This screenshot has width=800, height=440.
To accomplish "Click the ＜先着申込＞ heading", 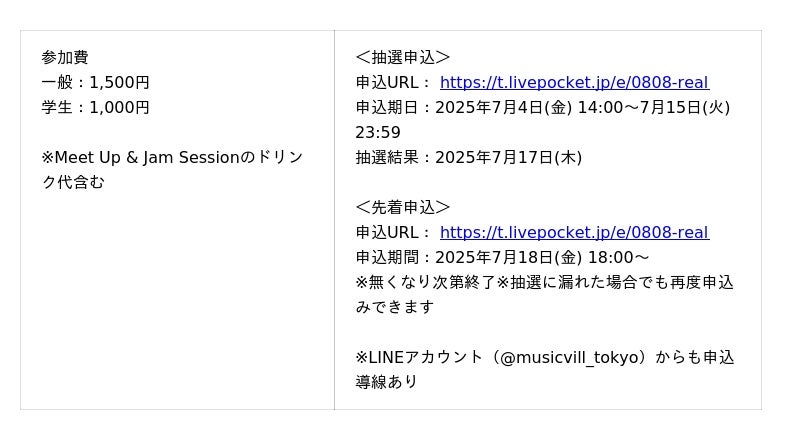I will click(402, 208).
